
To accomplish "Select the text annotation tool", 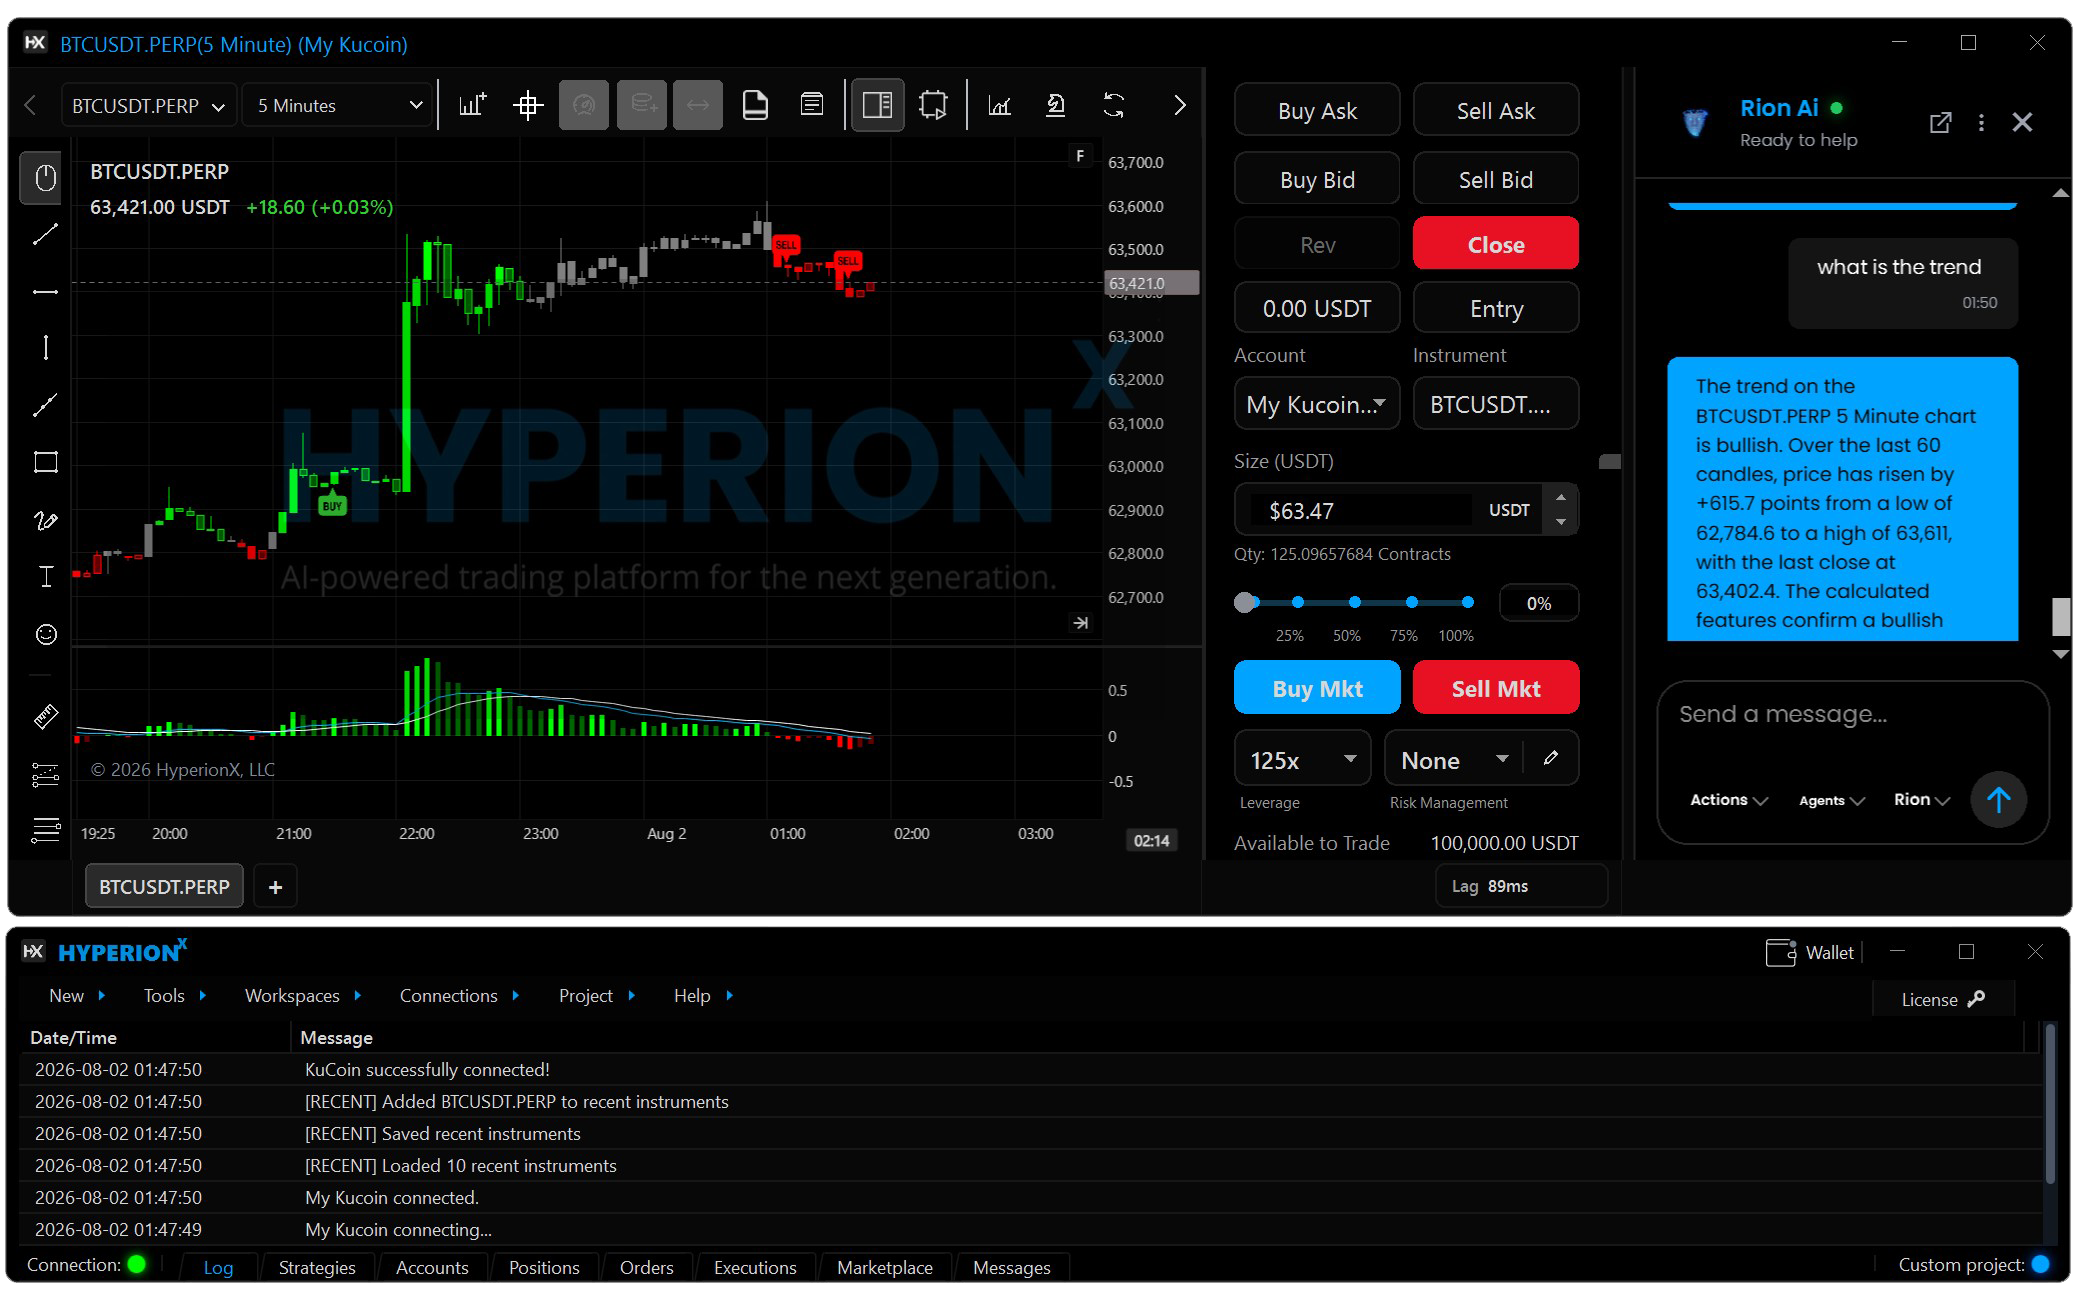I will point(45,576).
